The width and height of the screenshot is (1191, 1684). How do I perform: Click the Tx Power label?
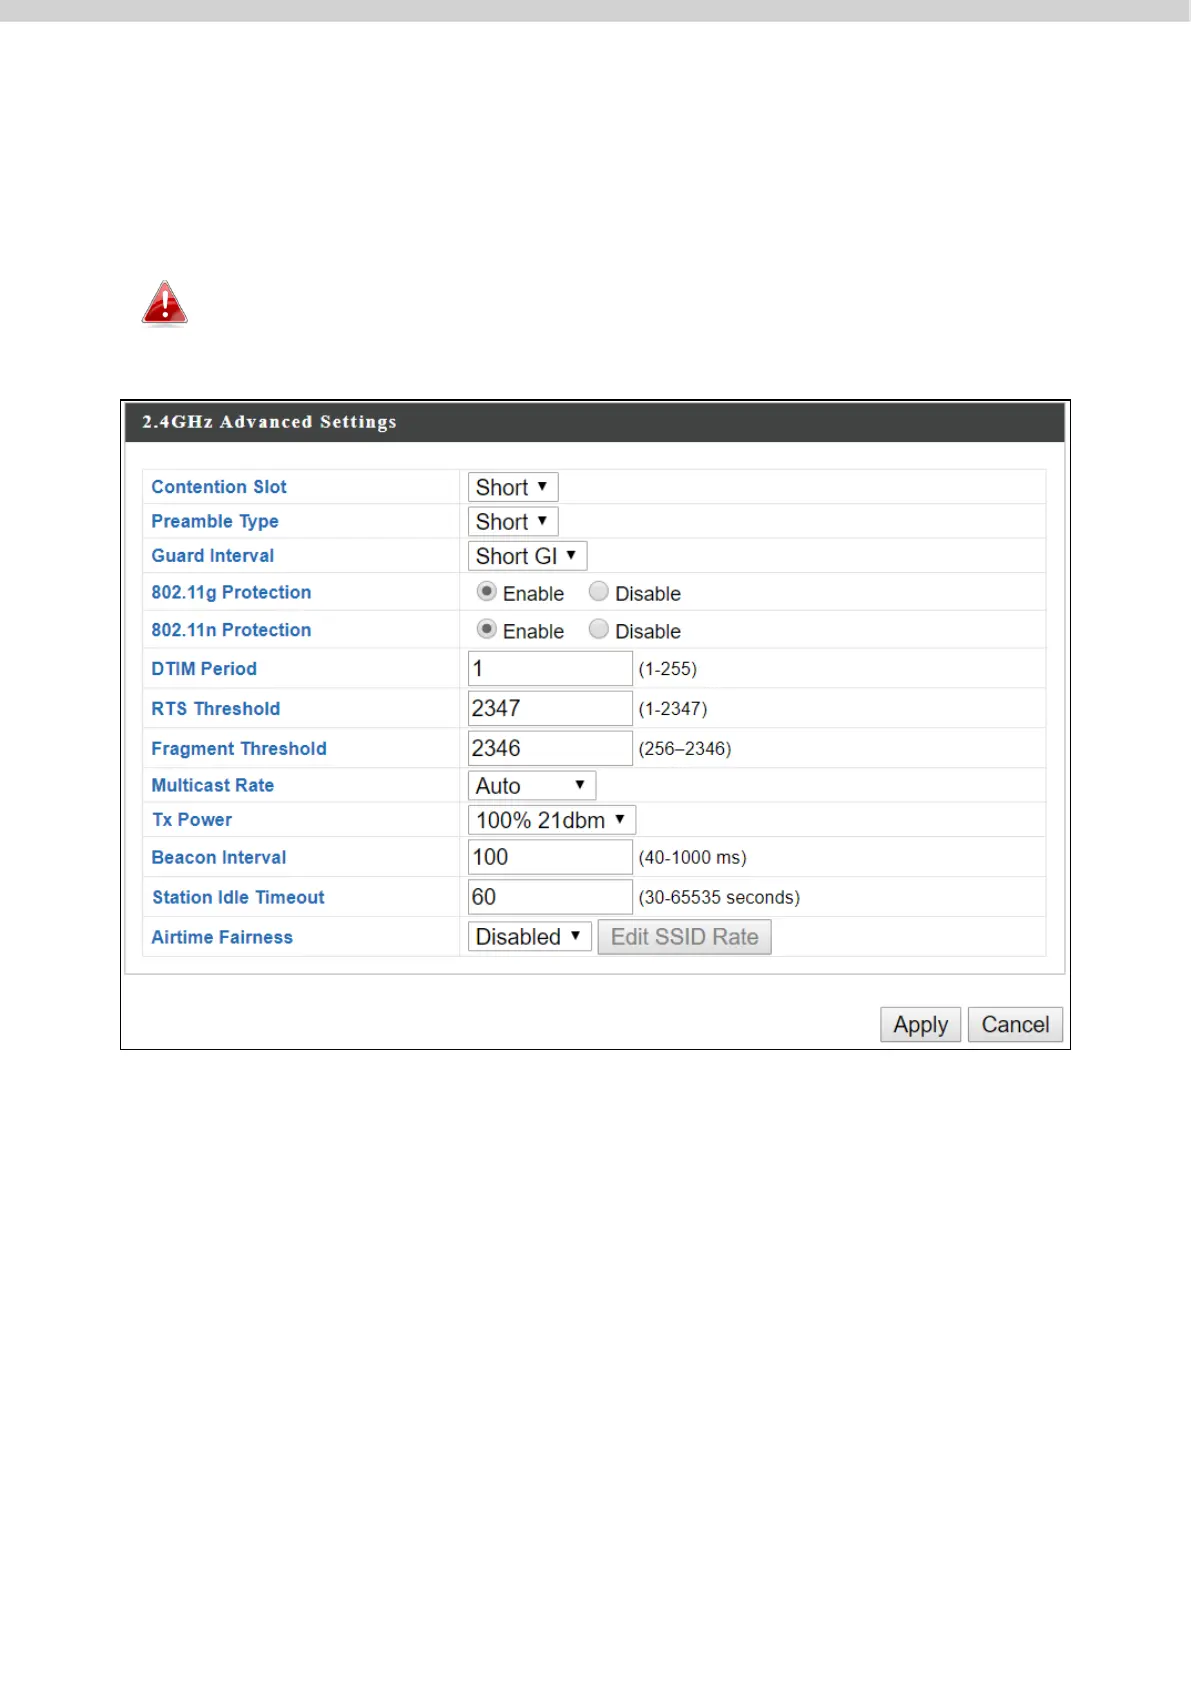pos(192,819)
